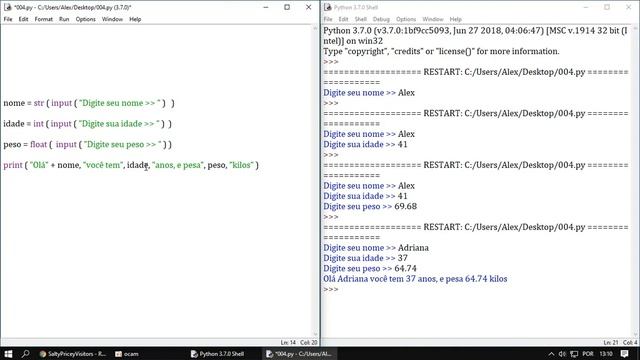Open volume control in system tray
Image resolution: width=640 pixels, height=360 pixels.
point(562,354)
